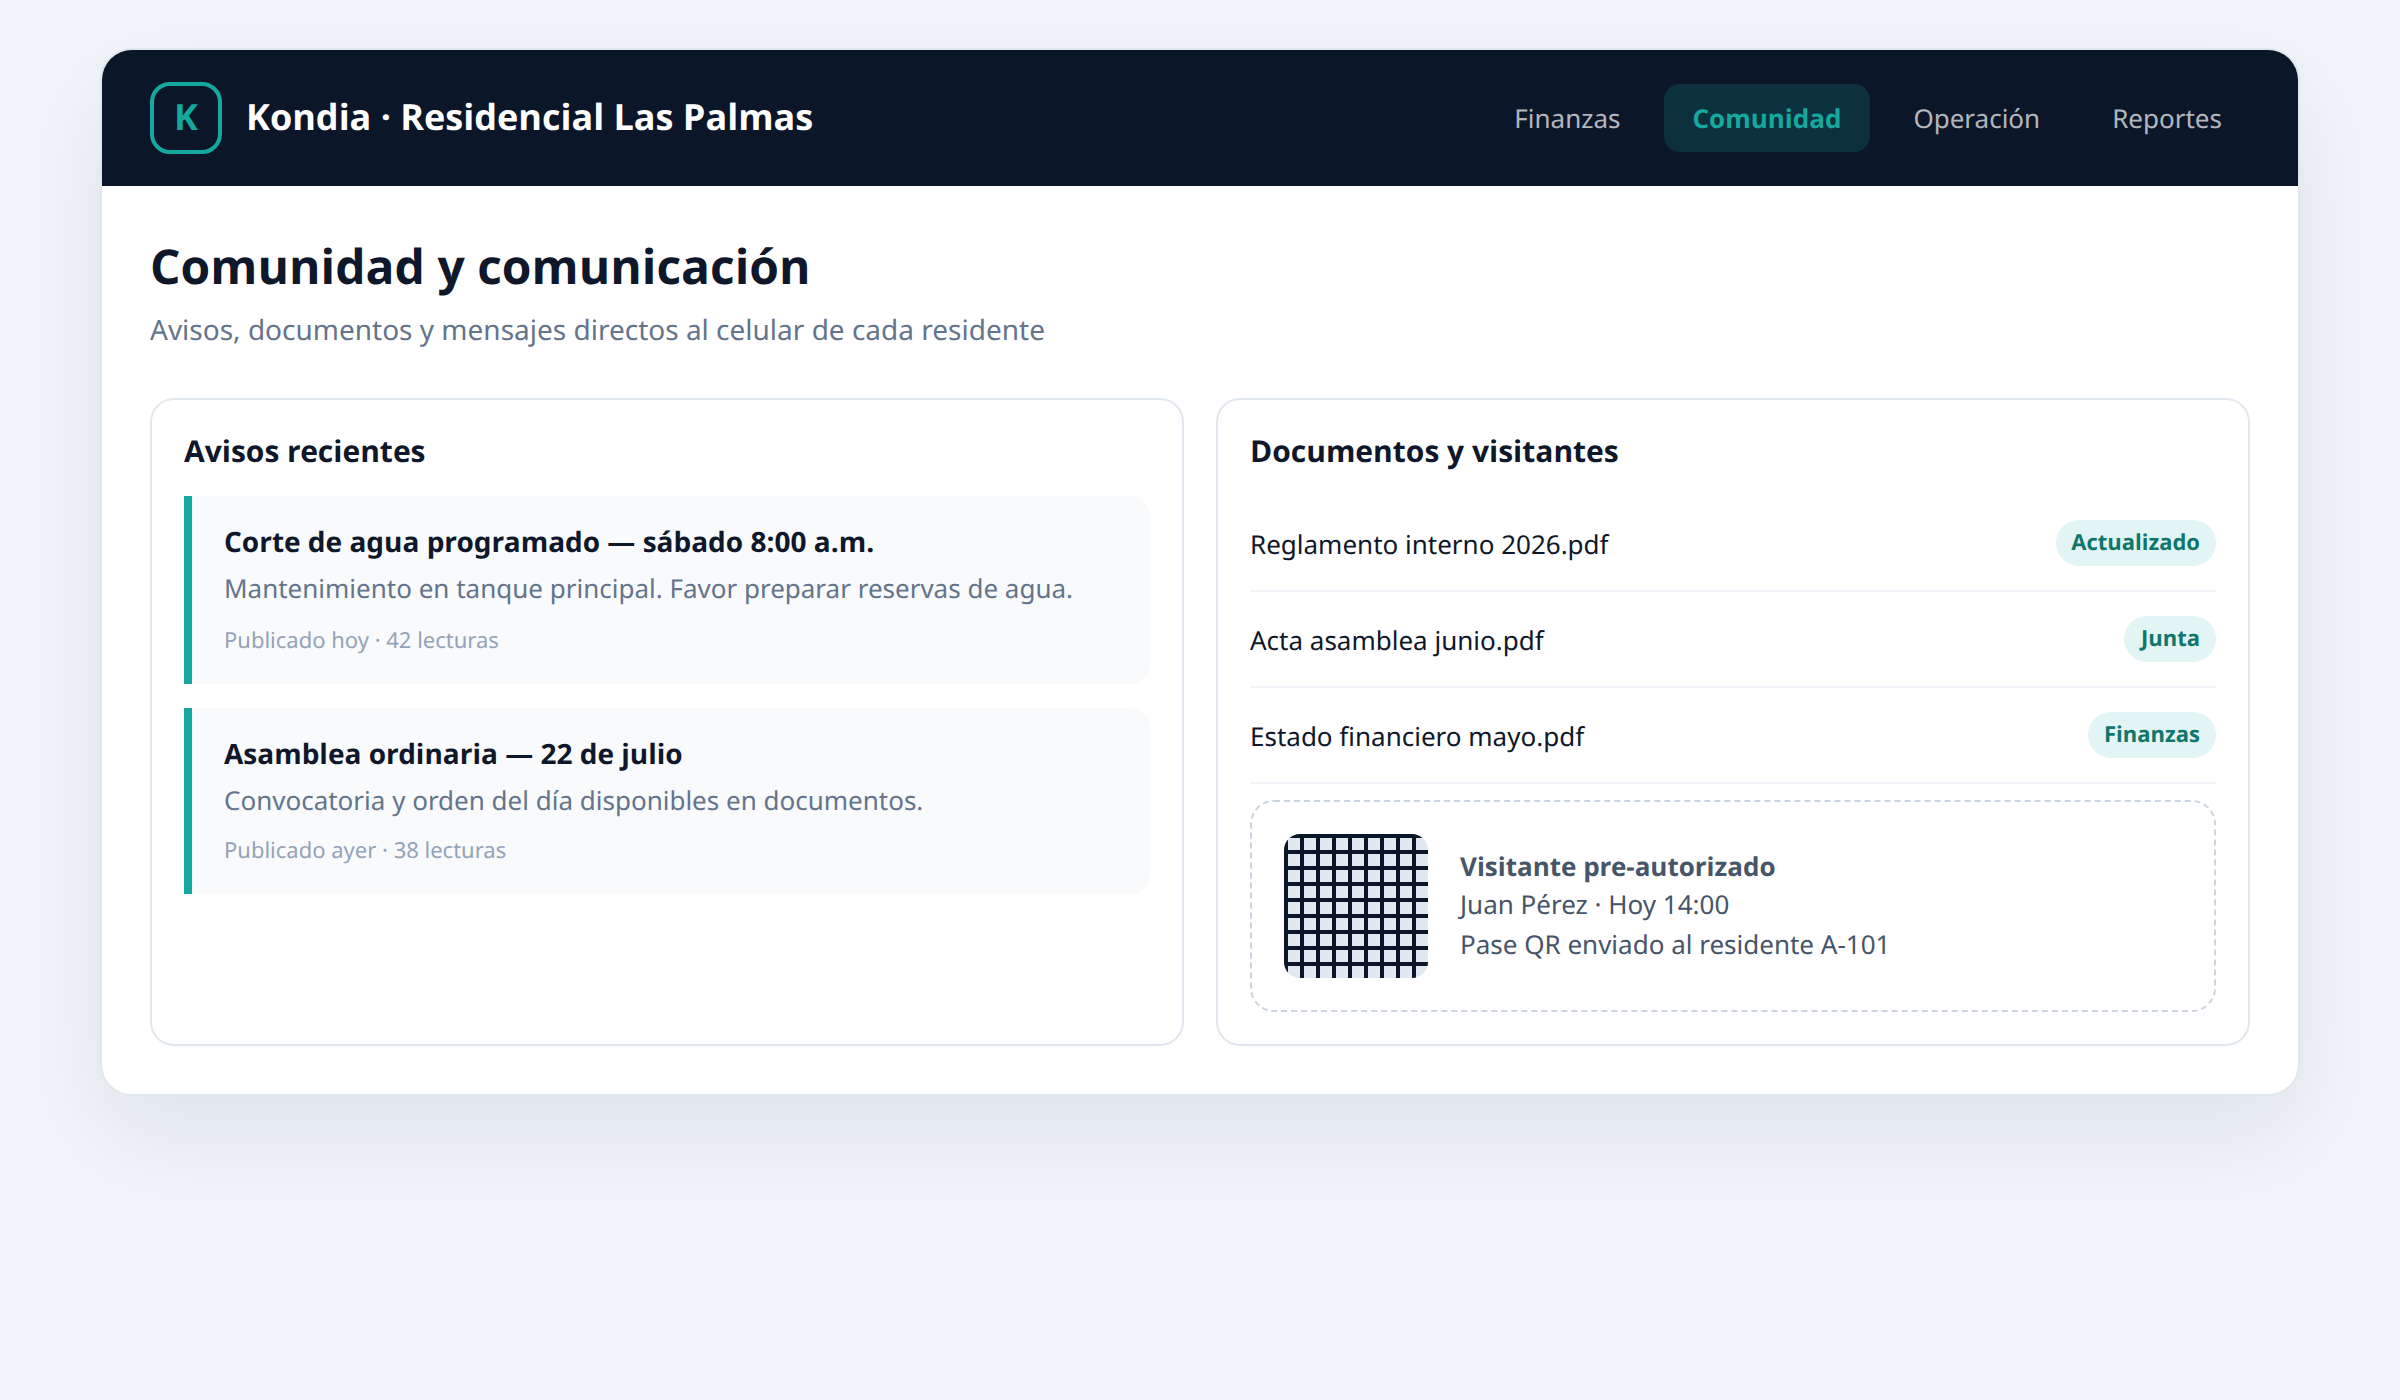Click the Junta tag badge
Viewport: 2400px width, 1400px height.
[x=2169, y=639]
